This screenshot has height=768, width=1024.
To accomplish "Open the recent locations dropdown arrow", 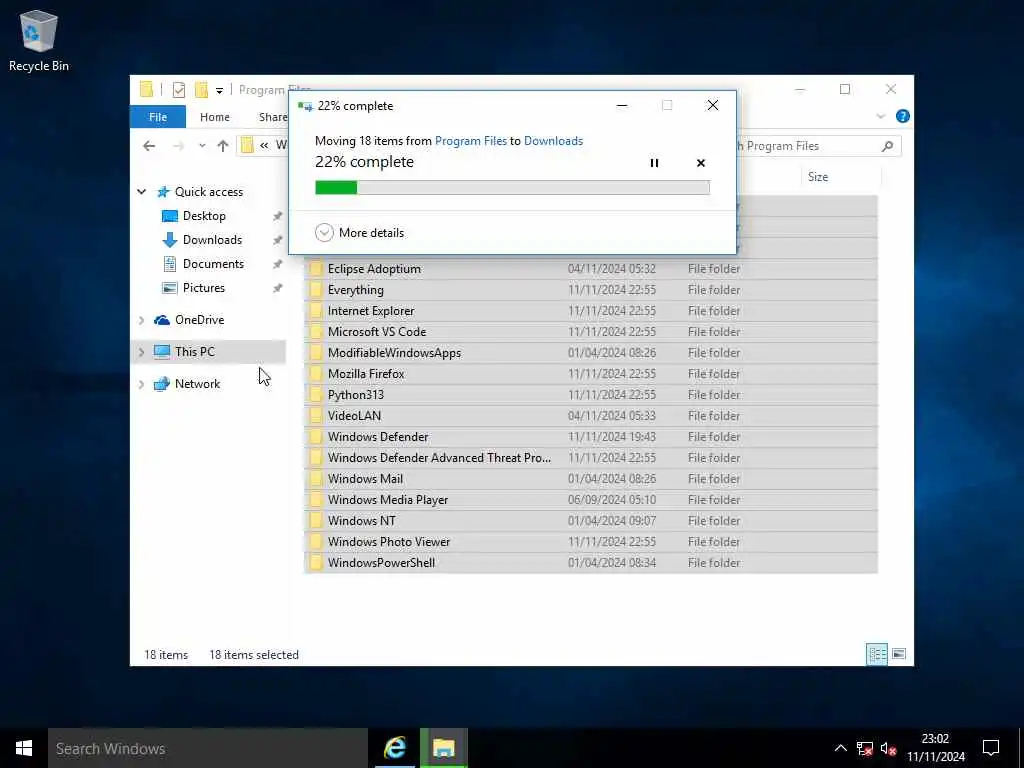I will 202,146.
